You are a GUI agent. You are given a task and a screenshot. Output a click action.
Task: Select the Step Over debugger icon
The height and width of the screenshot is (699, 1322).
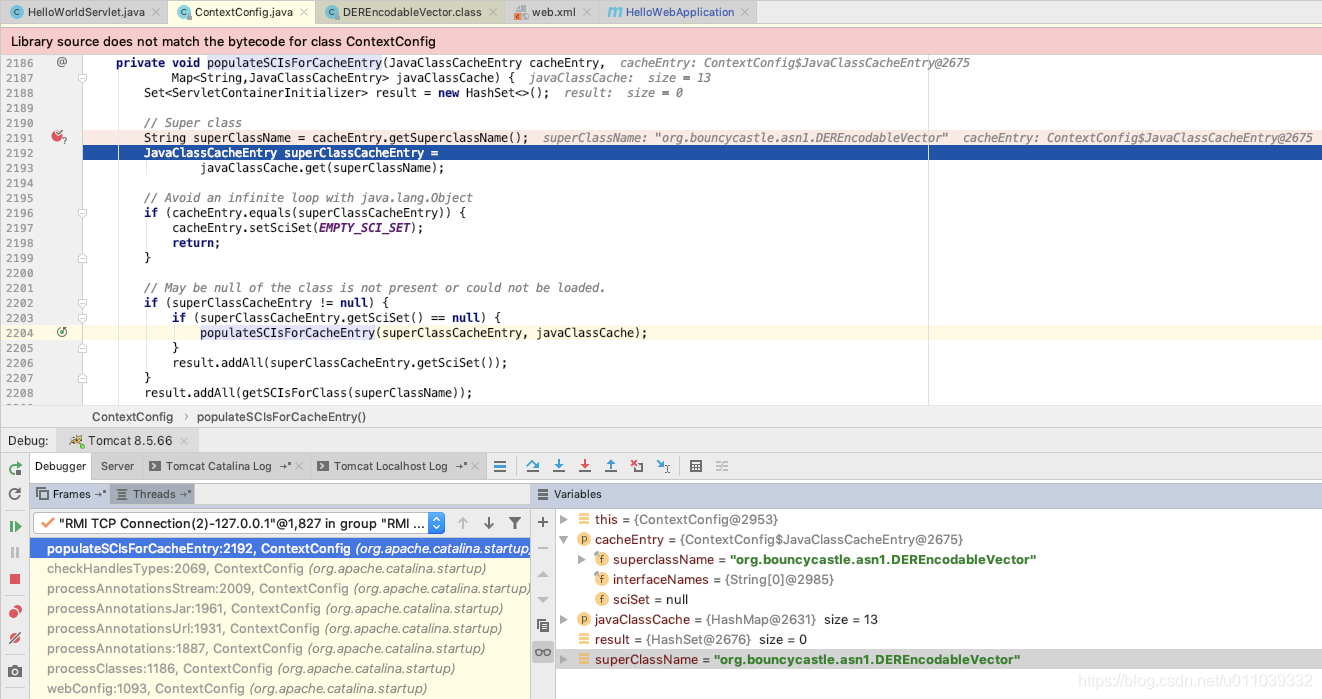533,465
